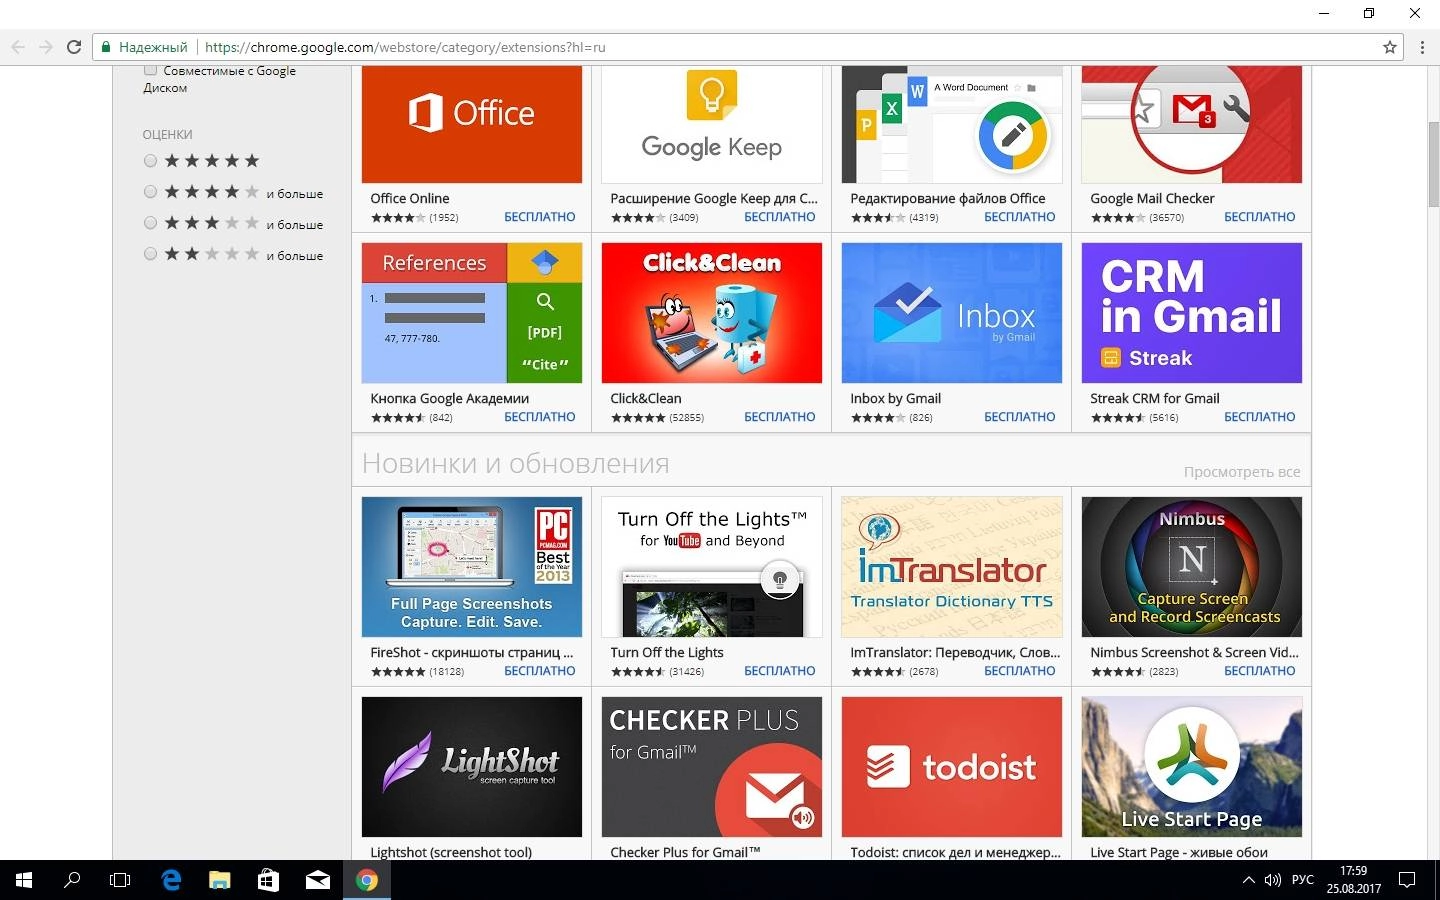Select four stars 'и больше' filter
Viewport: 1440px width, 900px height.
(x=150, y=192)
